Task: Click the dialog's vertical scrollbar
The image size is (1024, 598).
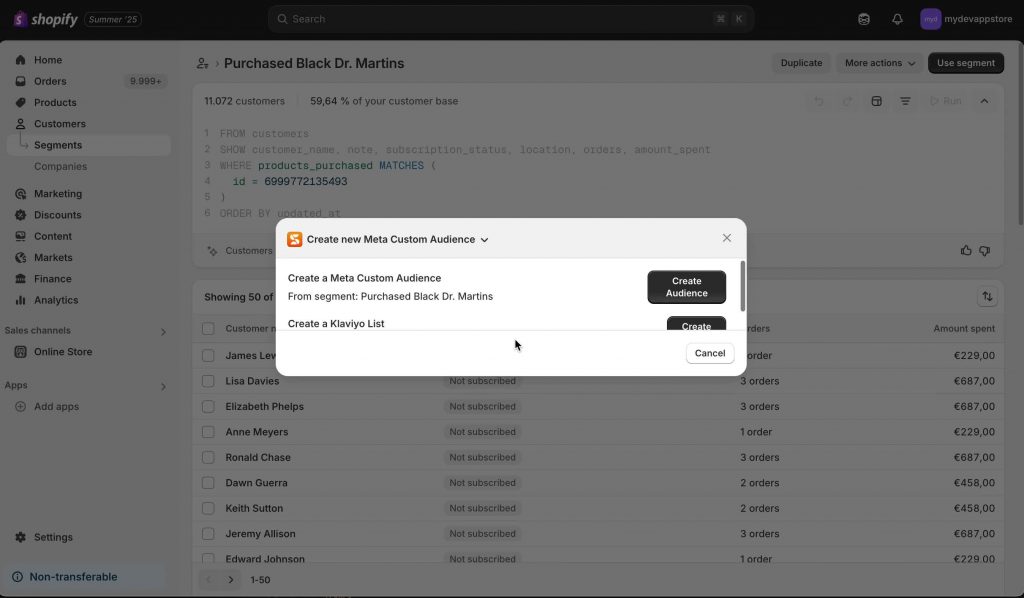Action: (743, 287)
